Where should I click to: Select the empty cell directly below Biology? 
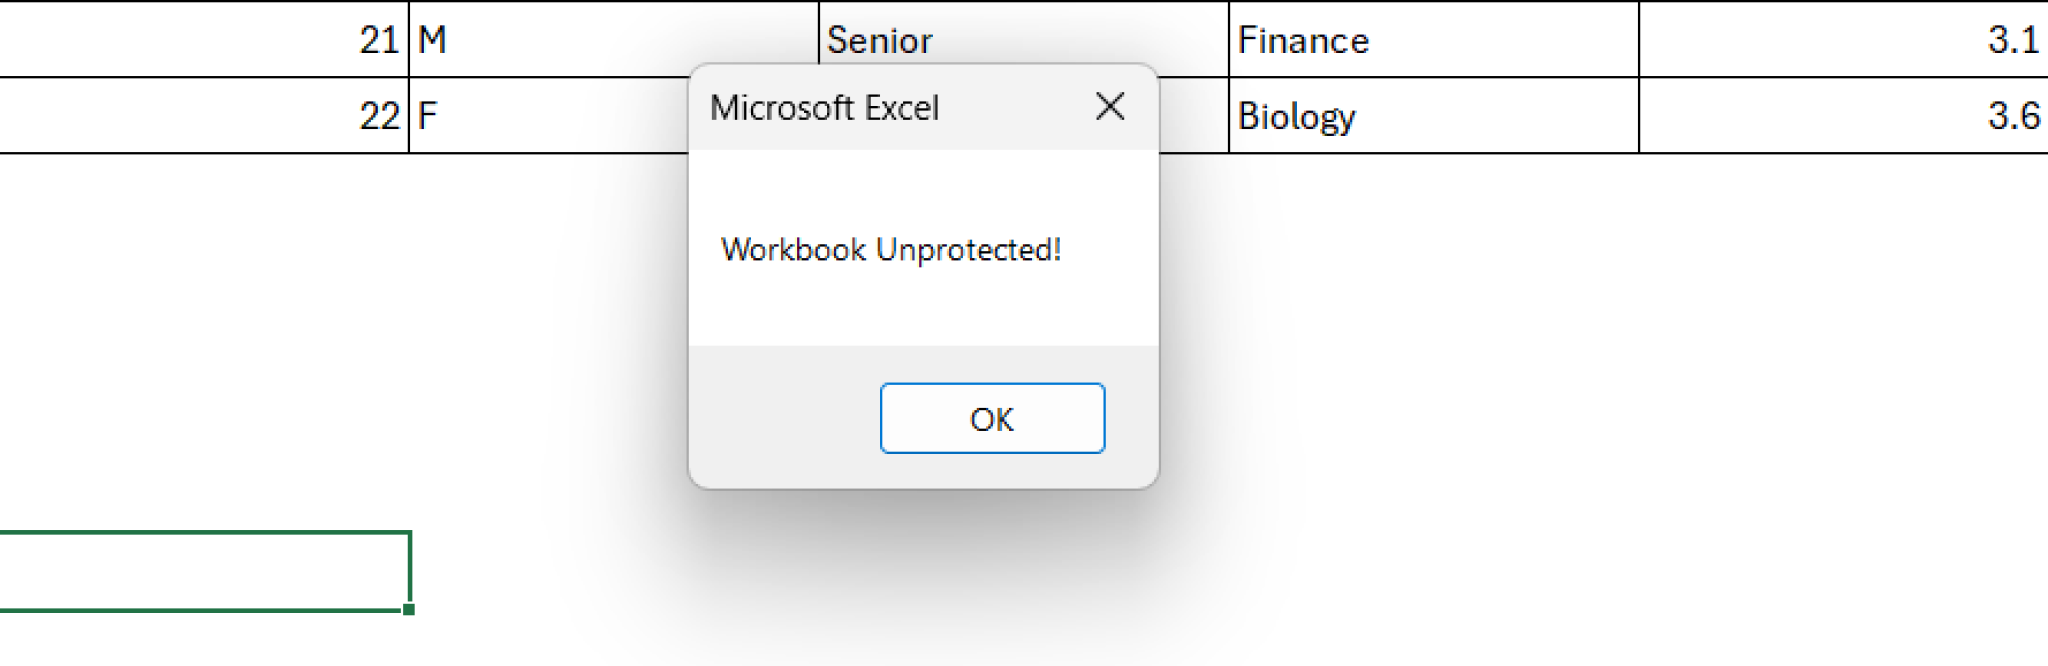1432,192
